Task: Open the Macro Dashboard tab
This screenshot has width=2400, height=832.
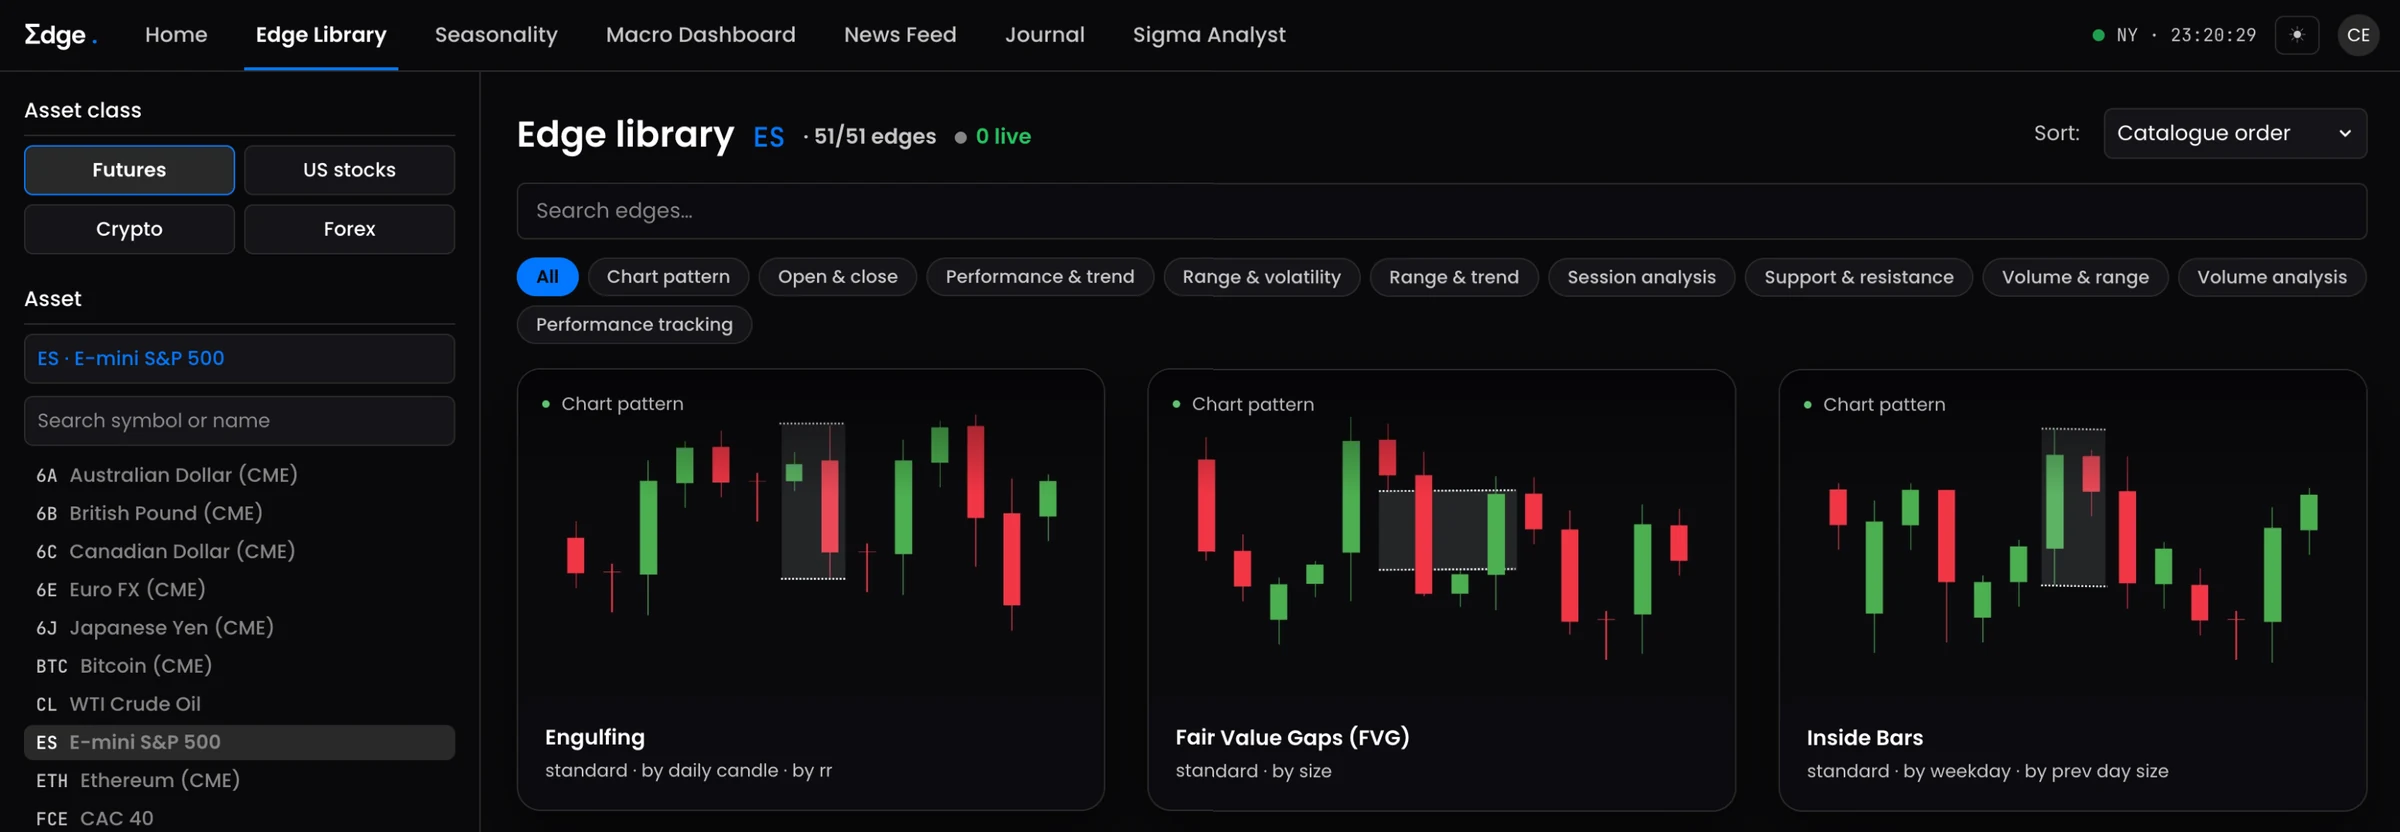Action: [x=701, y=35]
